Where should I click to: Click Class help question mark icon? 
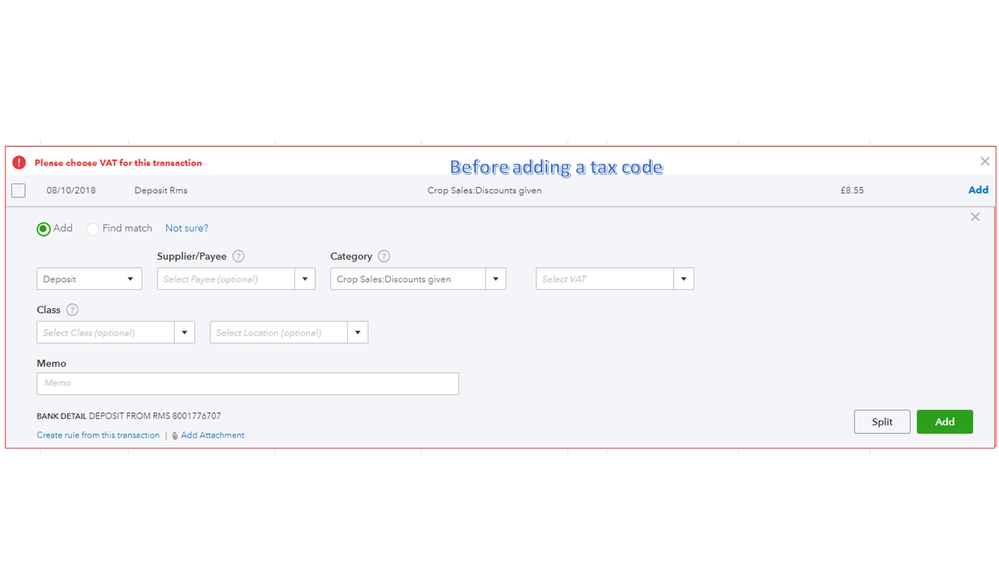click(x=72, y=310)
